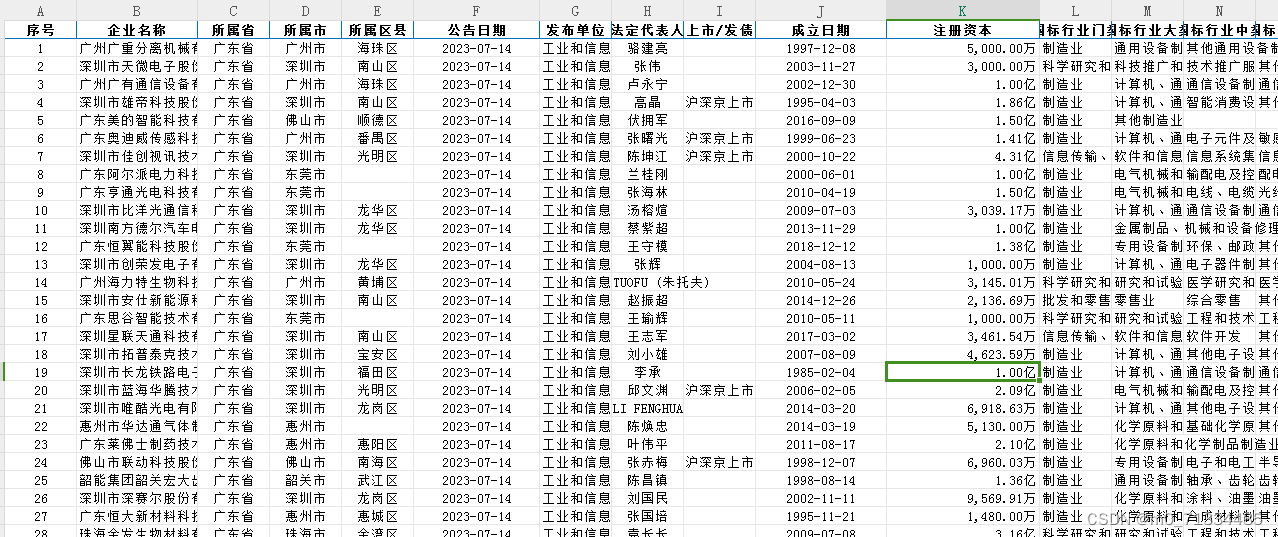
Task: Select the highlighted column K header
Action: pos(962,11)
